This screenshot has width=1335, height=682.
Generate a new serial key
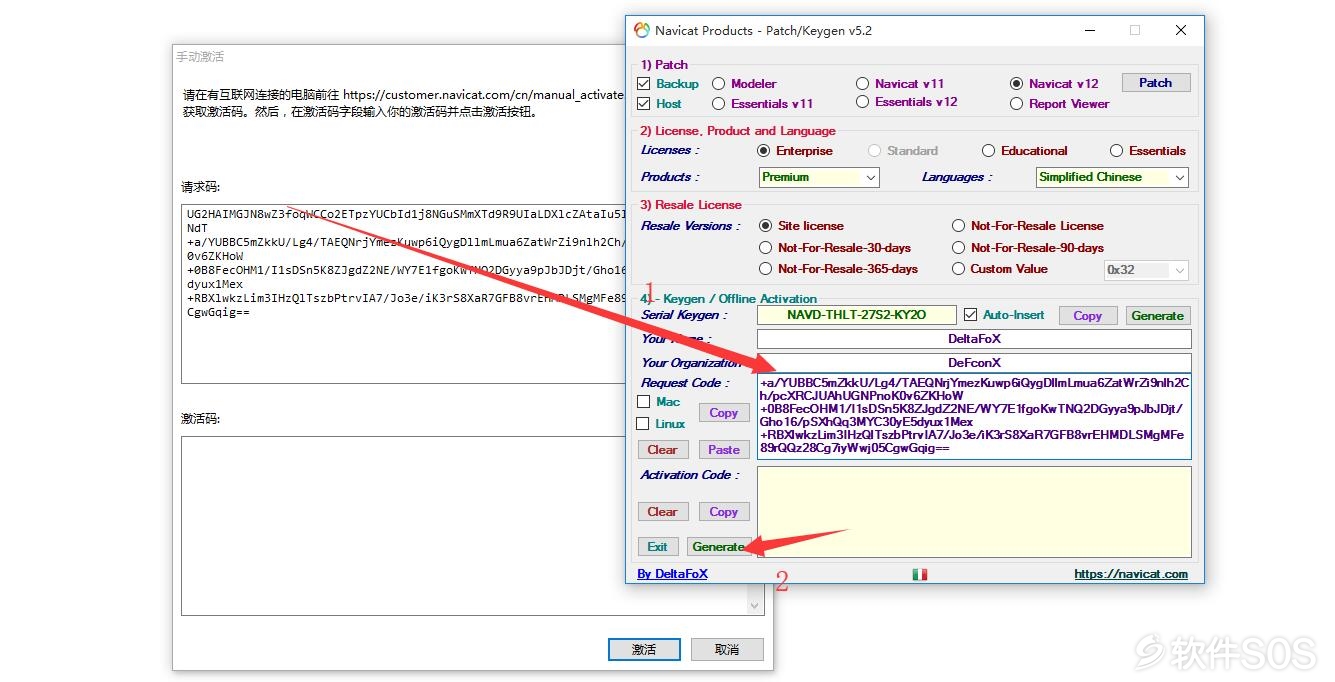pyautogui.click(x=1157, y=315)
